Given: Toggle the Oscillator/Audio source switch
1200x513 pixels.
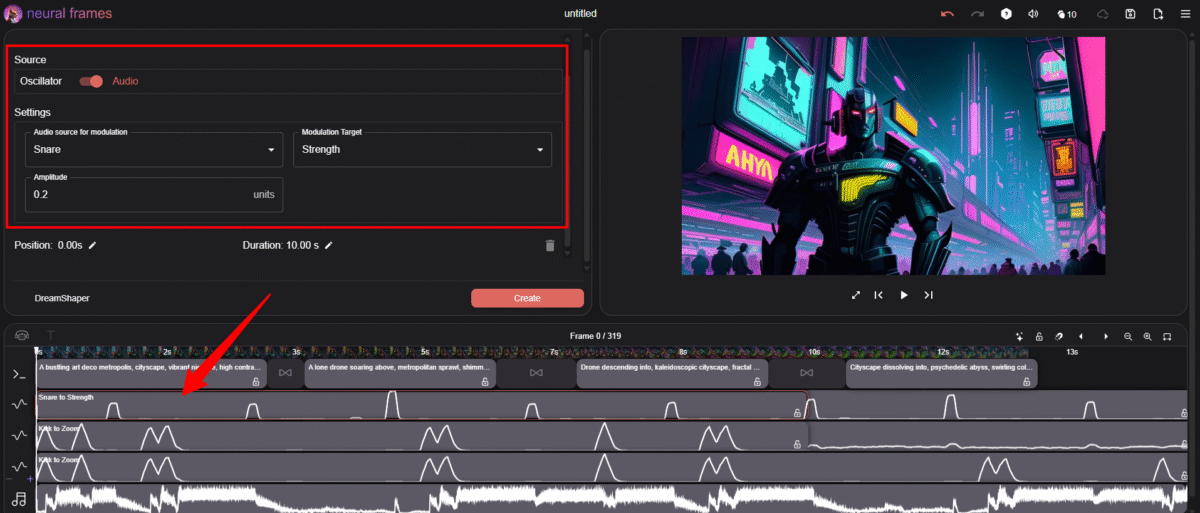Looking at the screenshot, I should [92, 81].
